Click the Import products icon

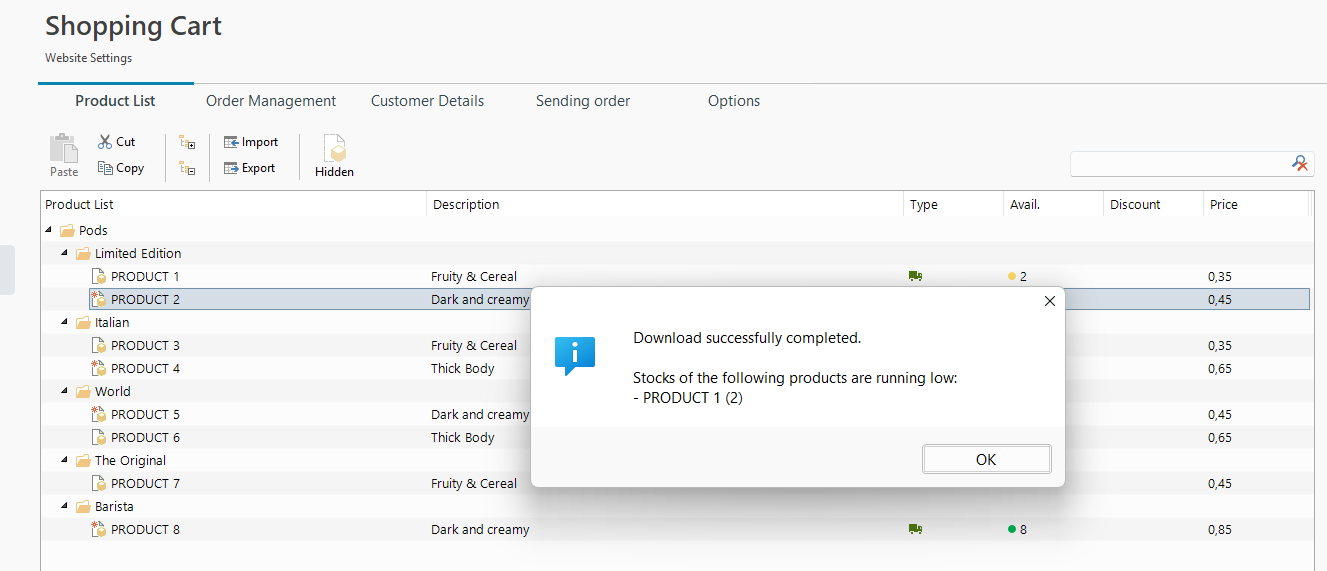231,142
